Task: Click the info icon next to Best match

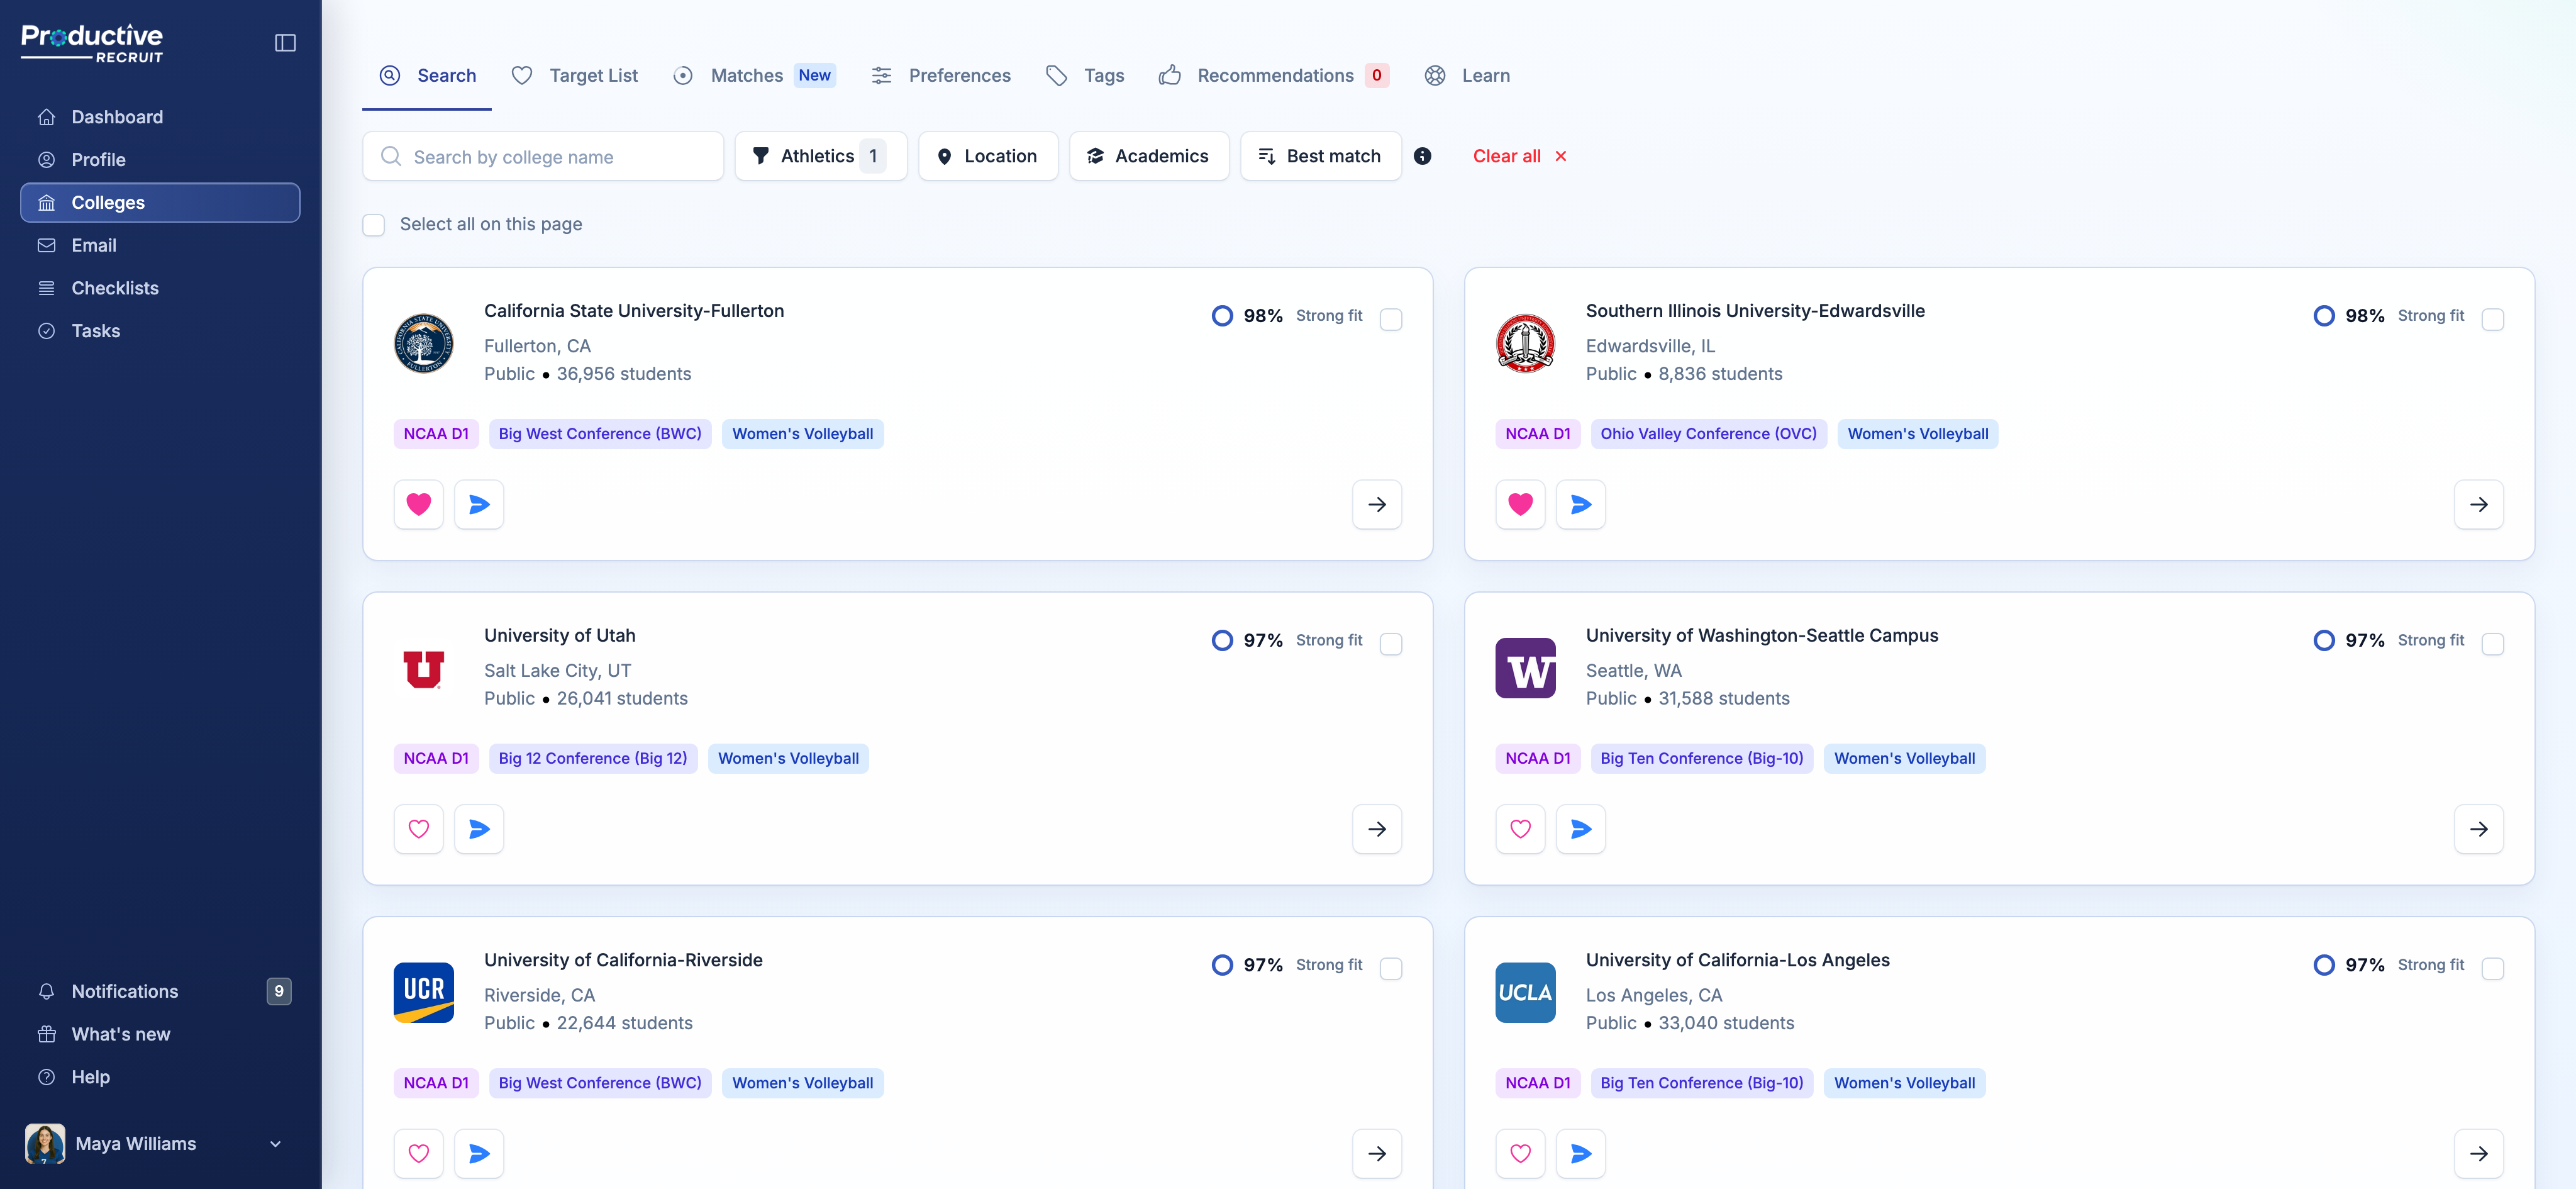Action: tap(1422, 156)
